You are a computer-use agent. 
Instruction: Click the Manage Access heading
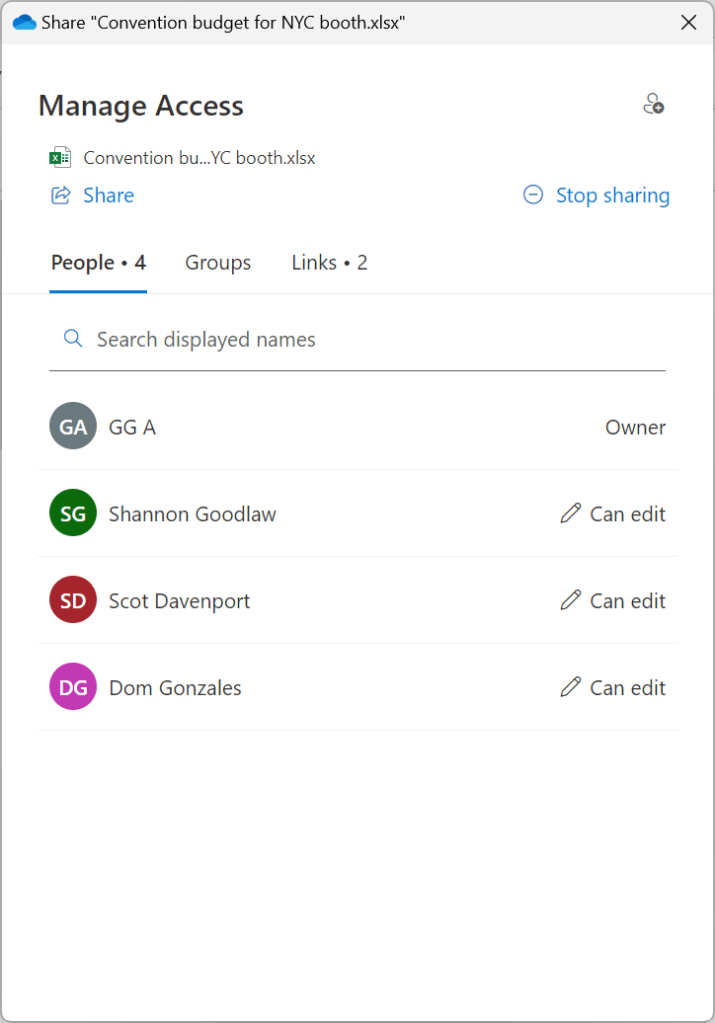click(x=141, y=106)
